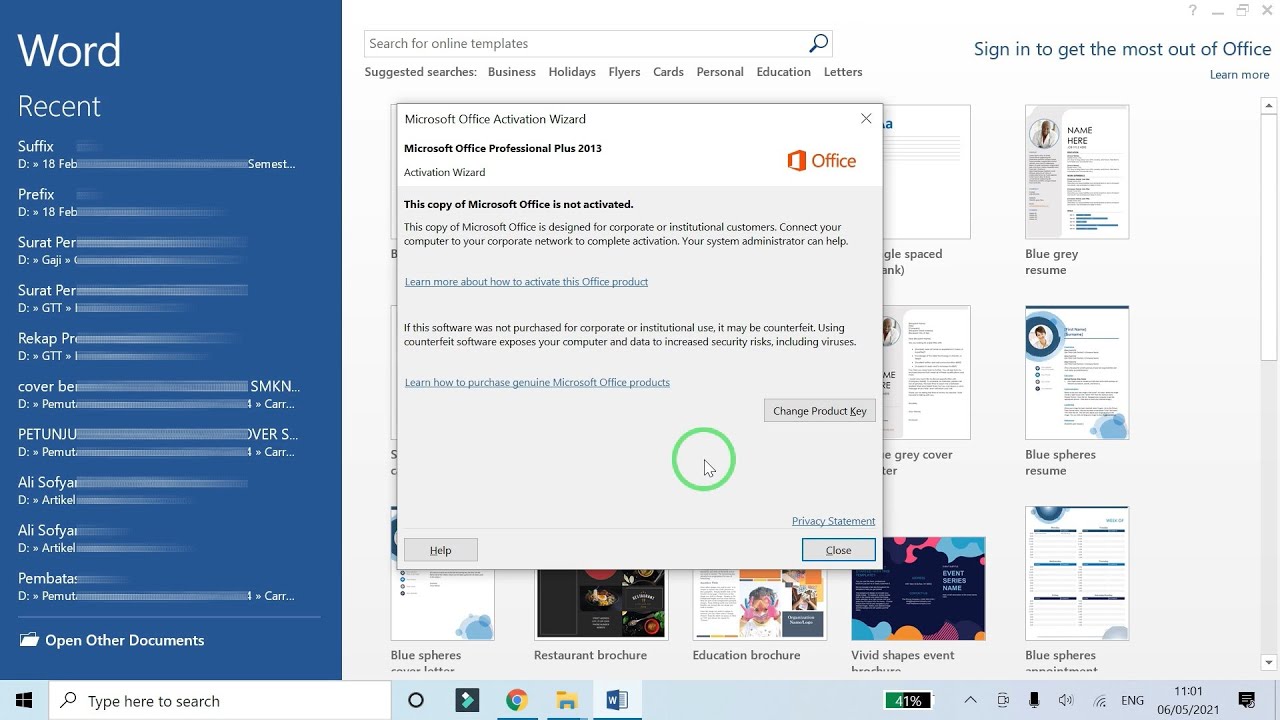The height and width of the screenshot is (720, 1280).
Task: Close the Activation Wizard dialog with X
Action: point(866,118)
